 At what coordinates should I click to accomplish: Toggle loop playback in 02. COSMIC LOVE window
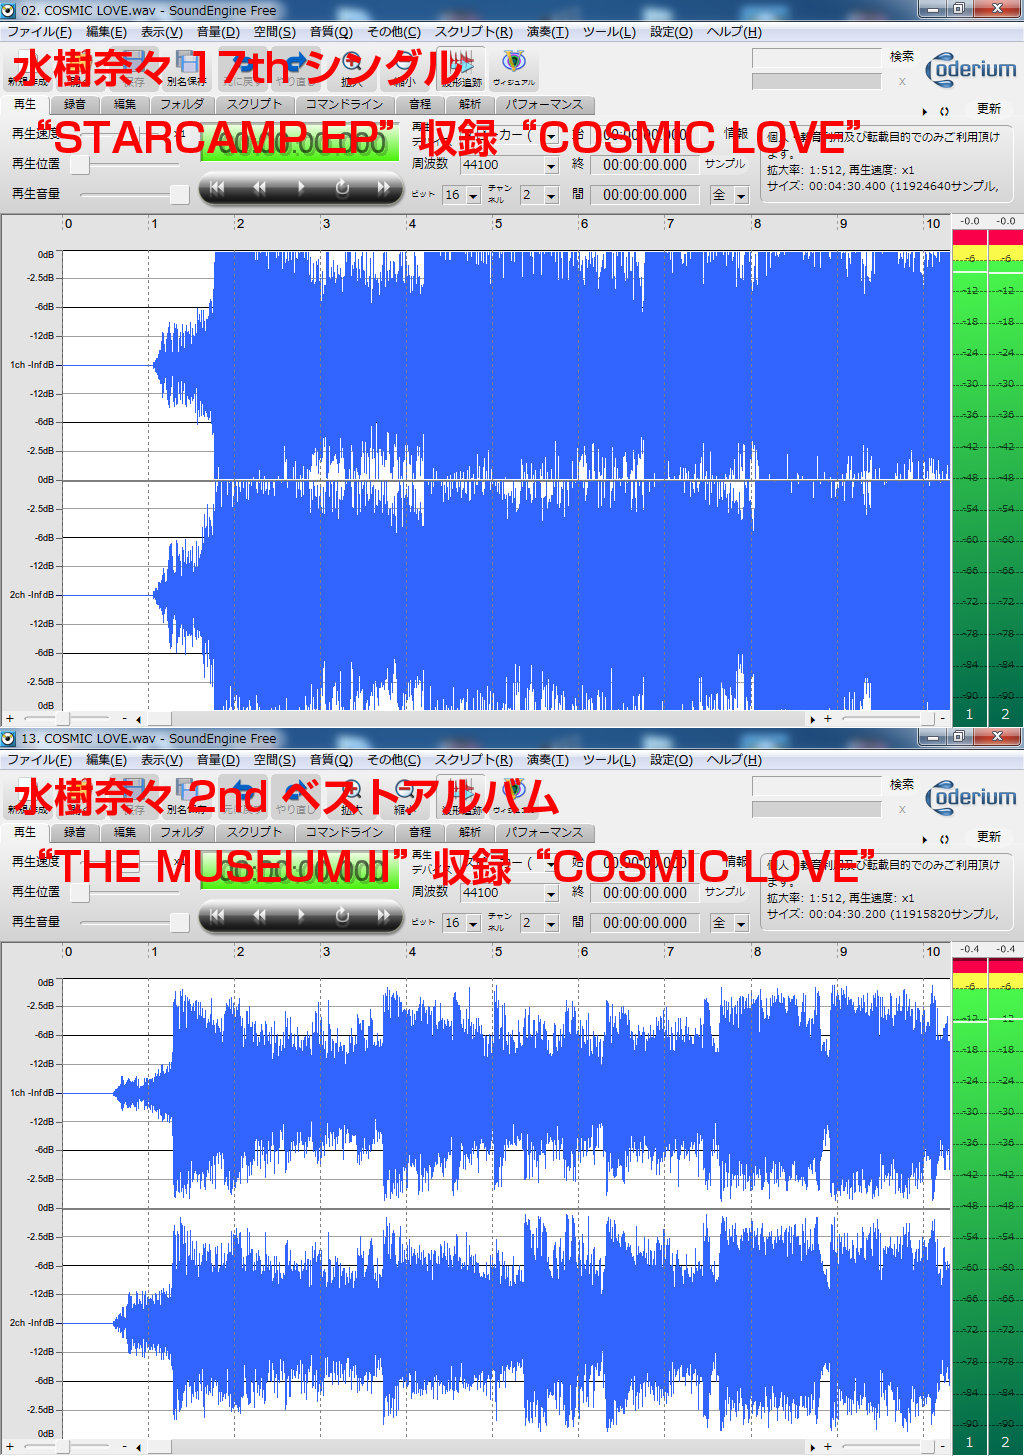click(342, 188)
